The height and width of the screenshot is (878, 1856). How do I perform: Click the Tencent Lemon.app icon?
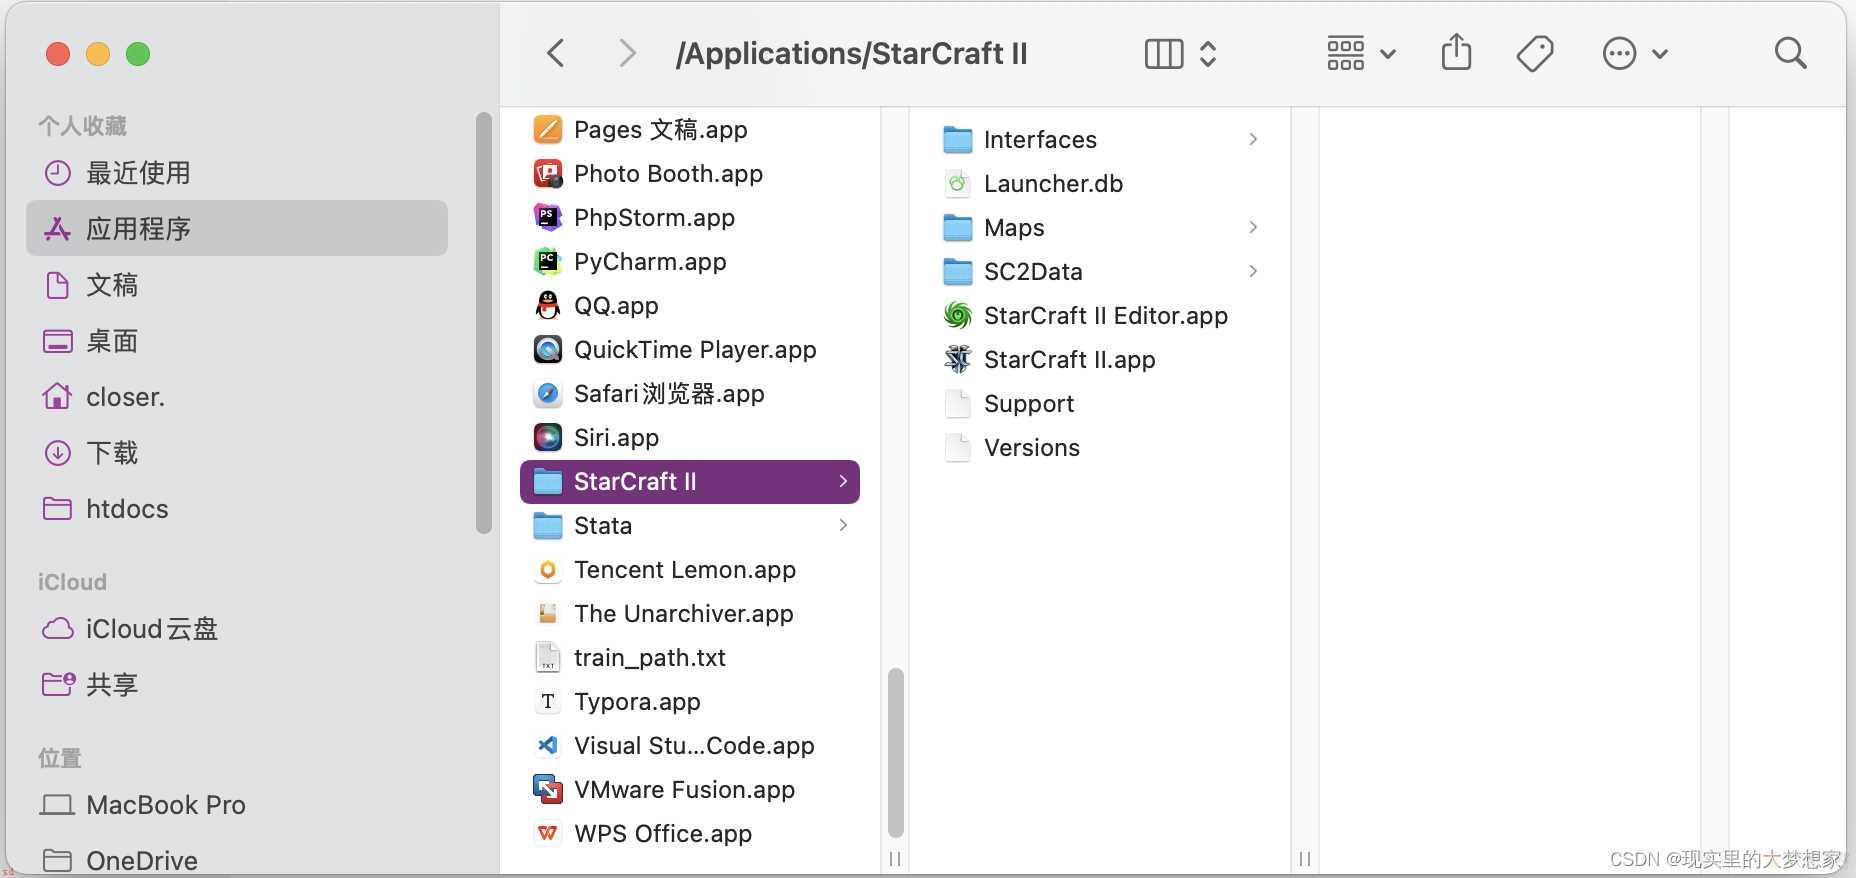tap(548, 570)
